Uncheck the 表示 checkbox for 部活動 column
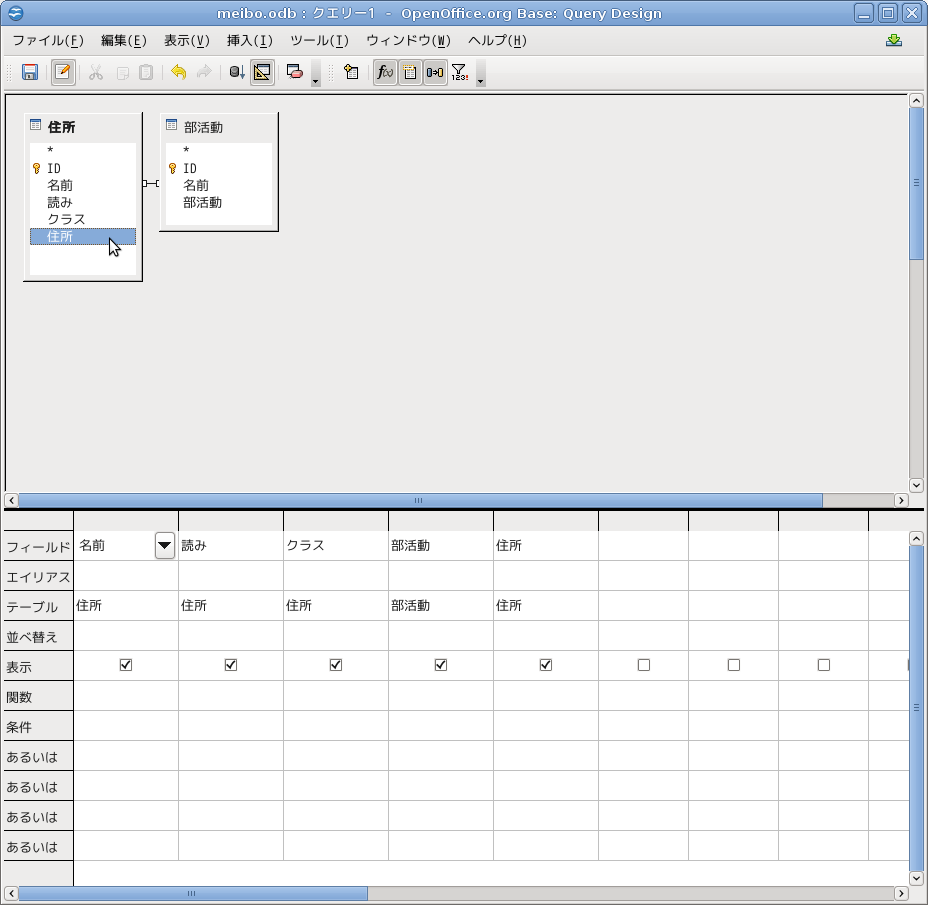 (x=441, y=665)
